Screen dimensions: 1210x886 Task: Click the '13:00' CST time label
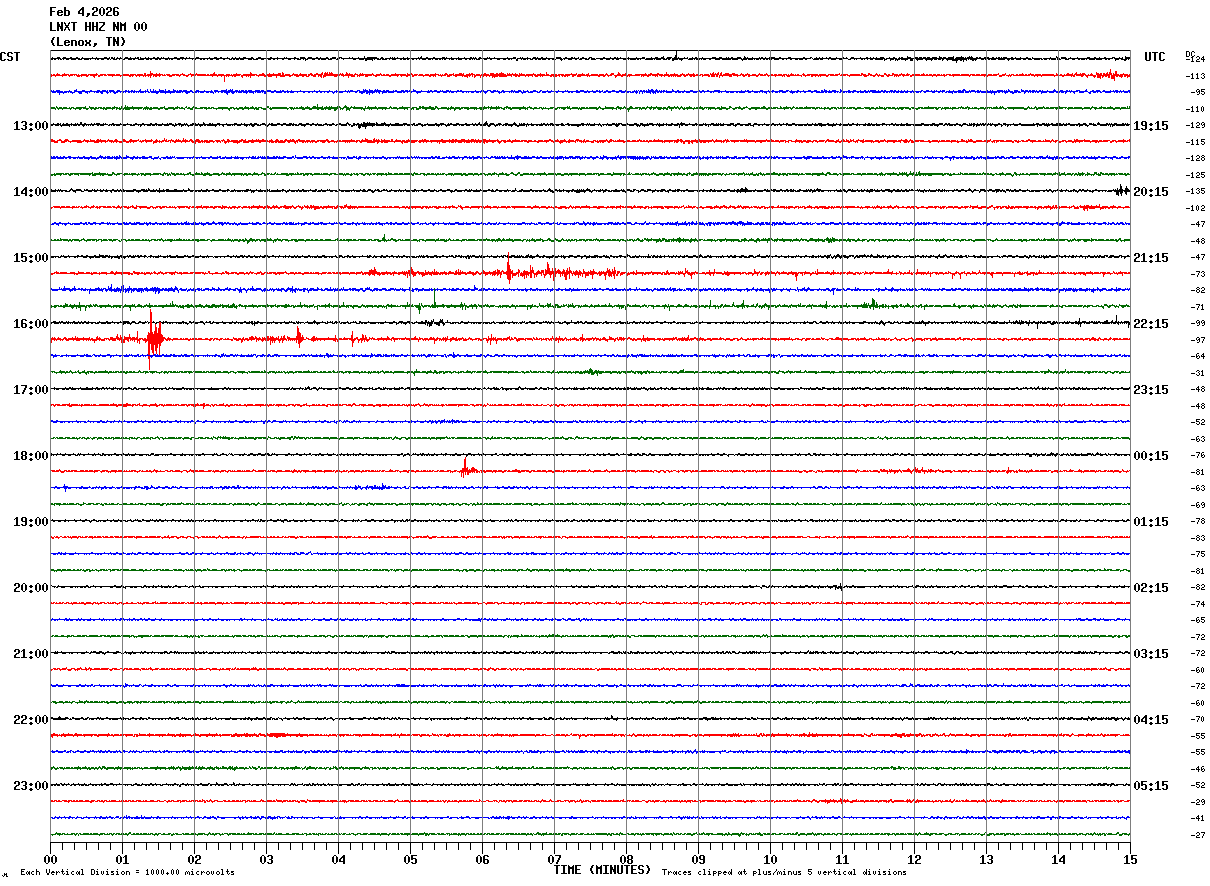[30, 126]
